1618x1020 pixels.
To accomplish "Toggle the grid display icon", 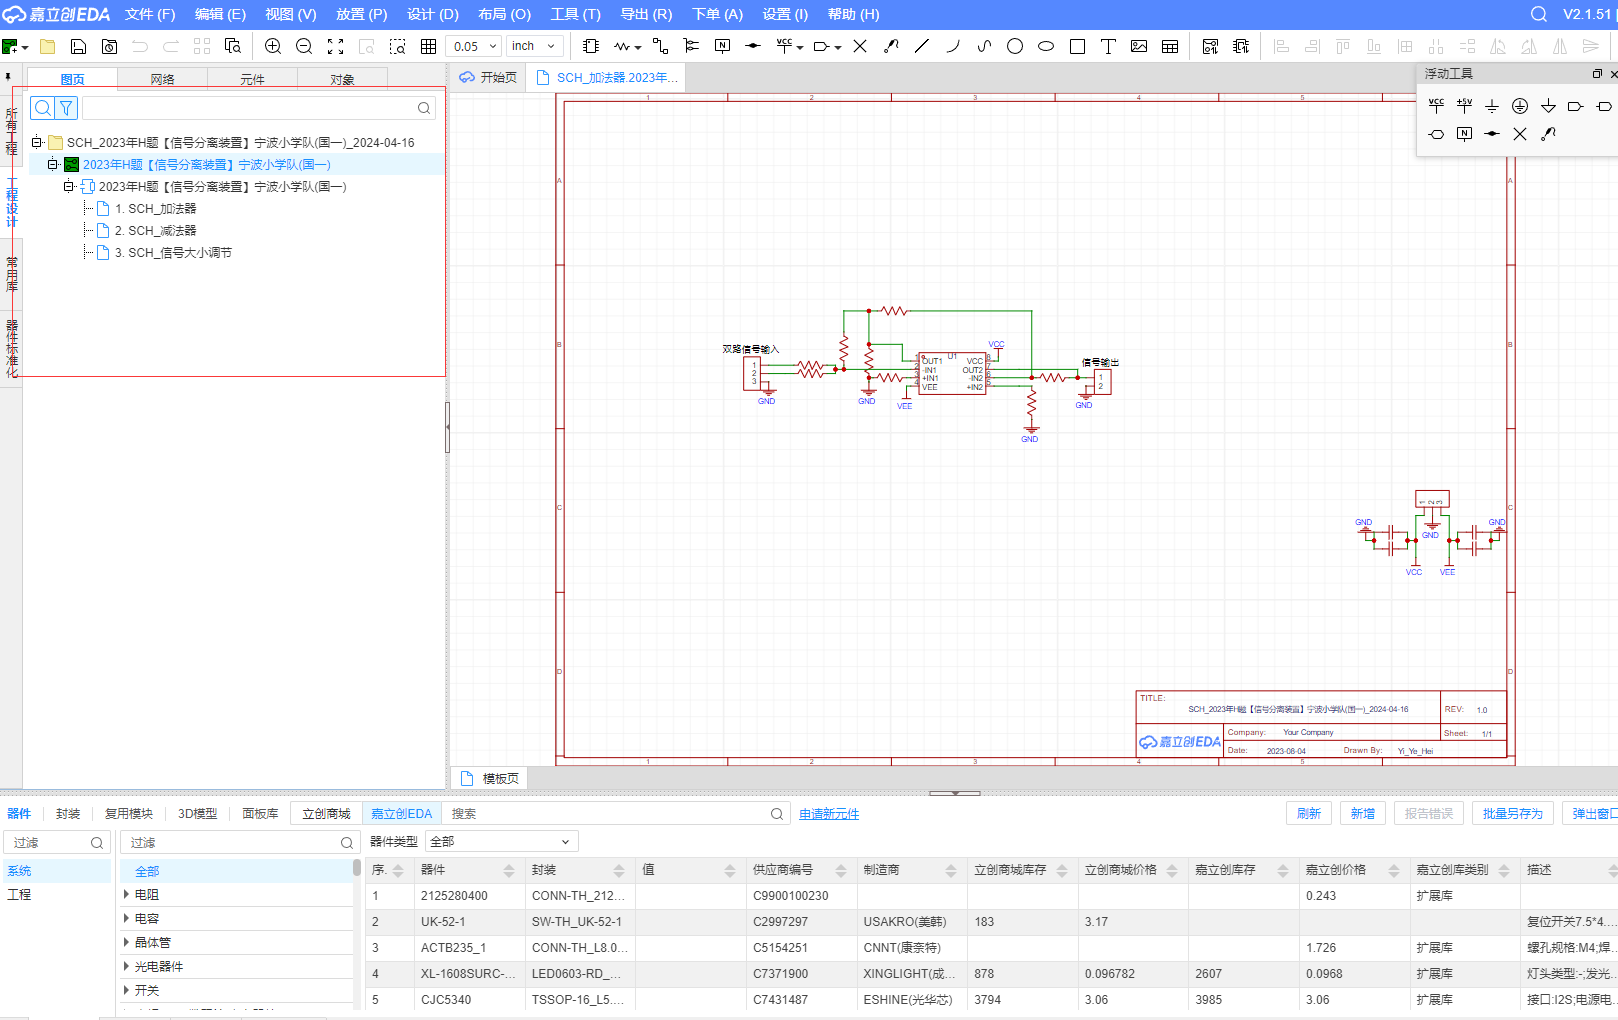I will tap(429, 46).
